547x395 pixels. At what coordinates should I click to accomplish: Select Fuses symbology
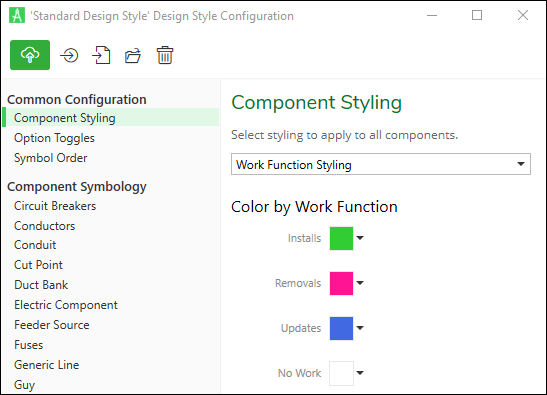point(29,345)
